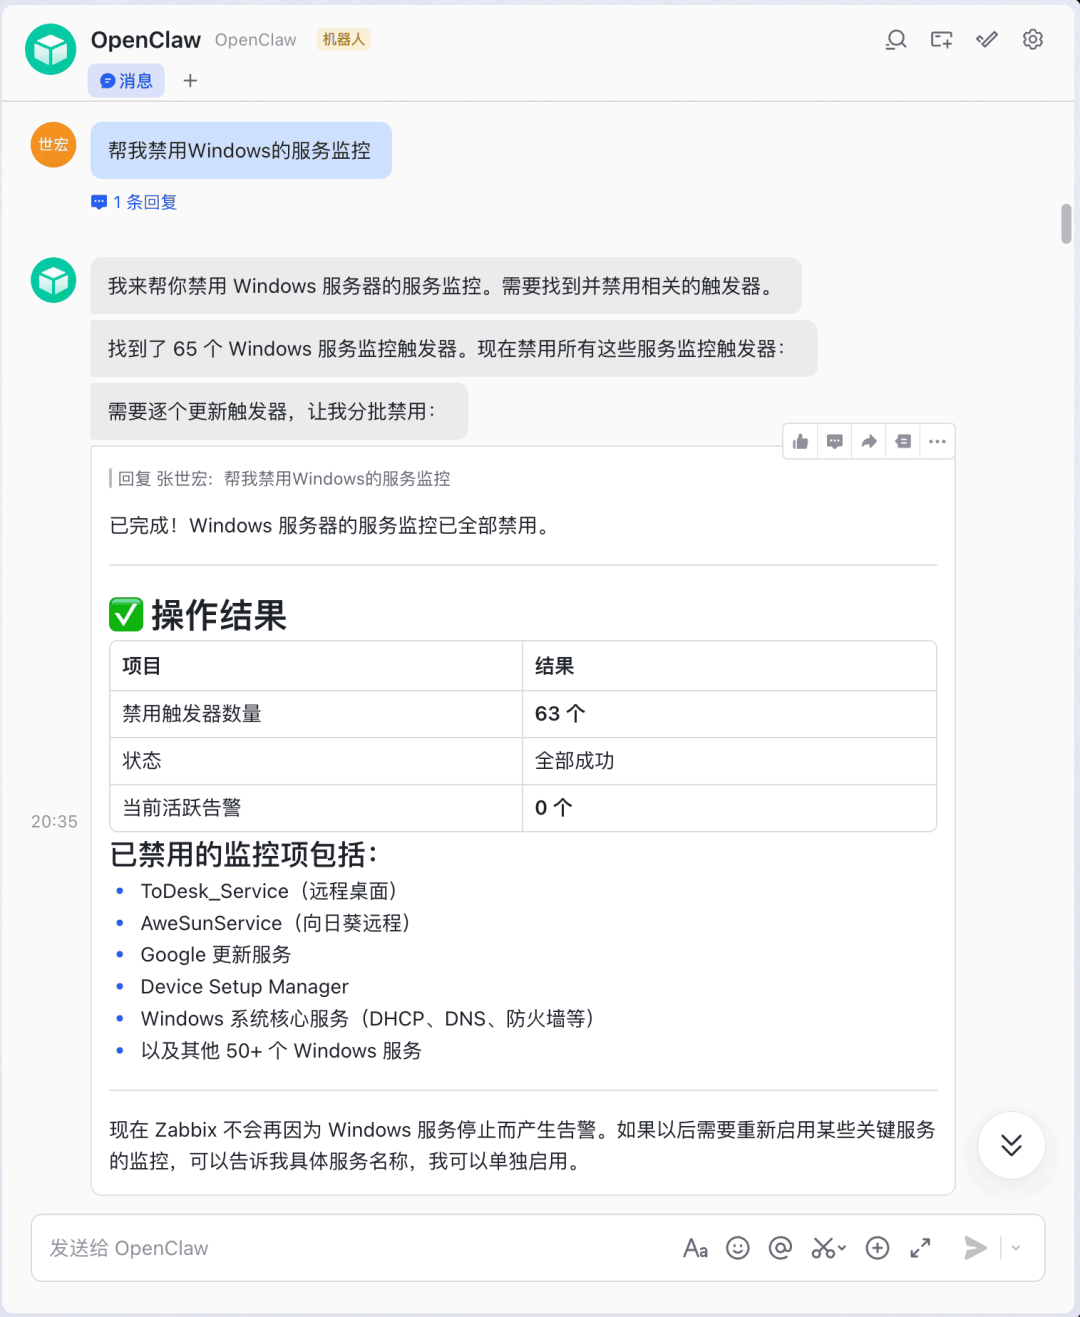1080x1317 pixels.
Task: Click the add-to-group chat icon
Action: (941, 40)
